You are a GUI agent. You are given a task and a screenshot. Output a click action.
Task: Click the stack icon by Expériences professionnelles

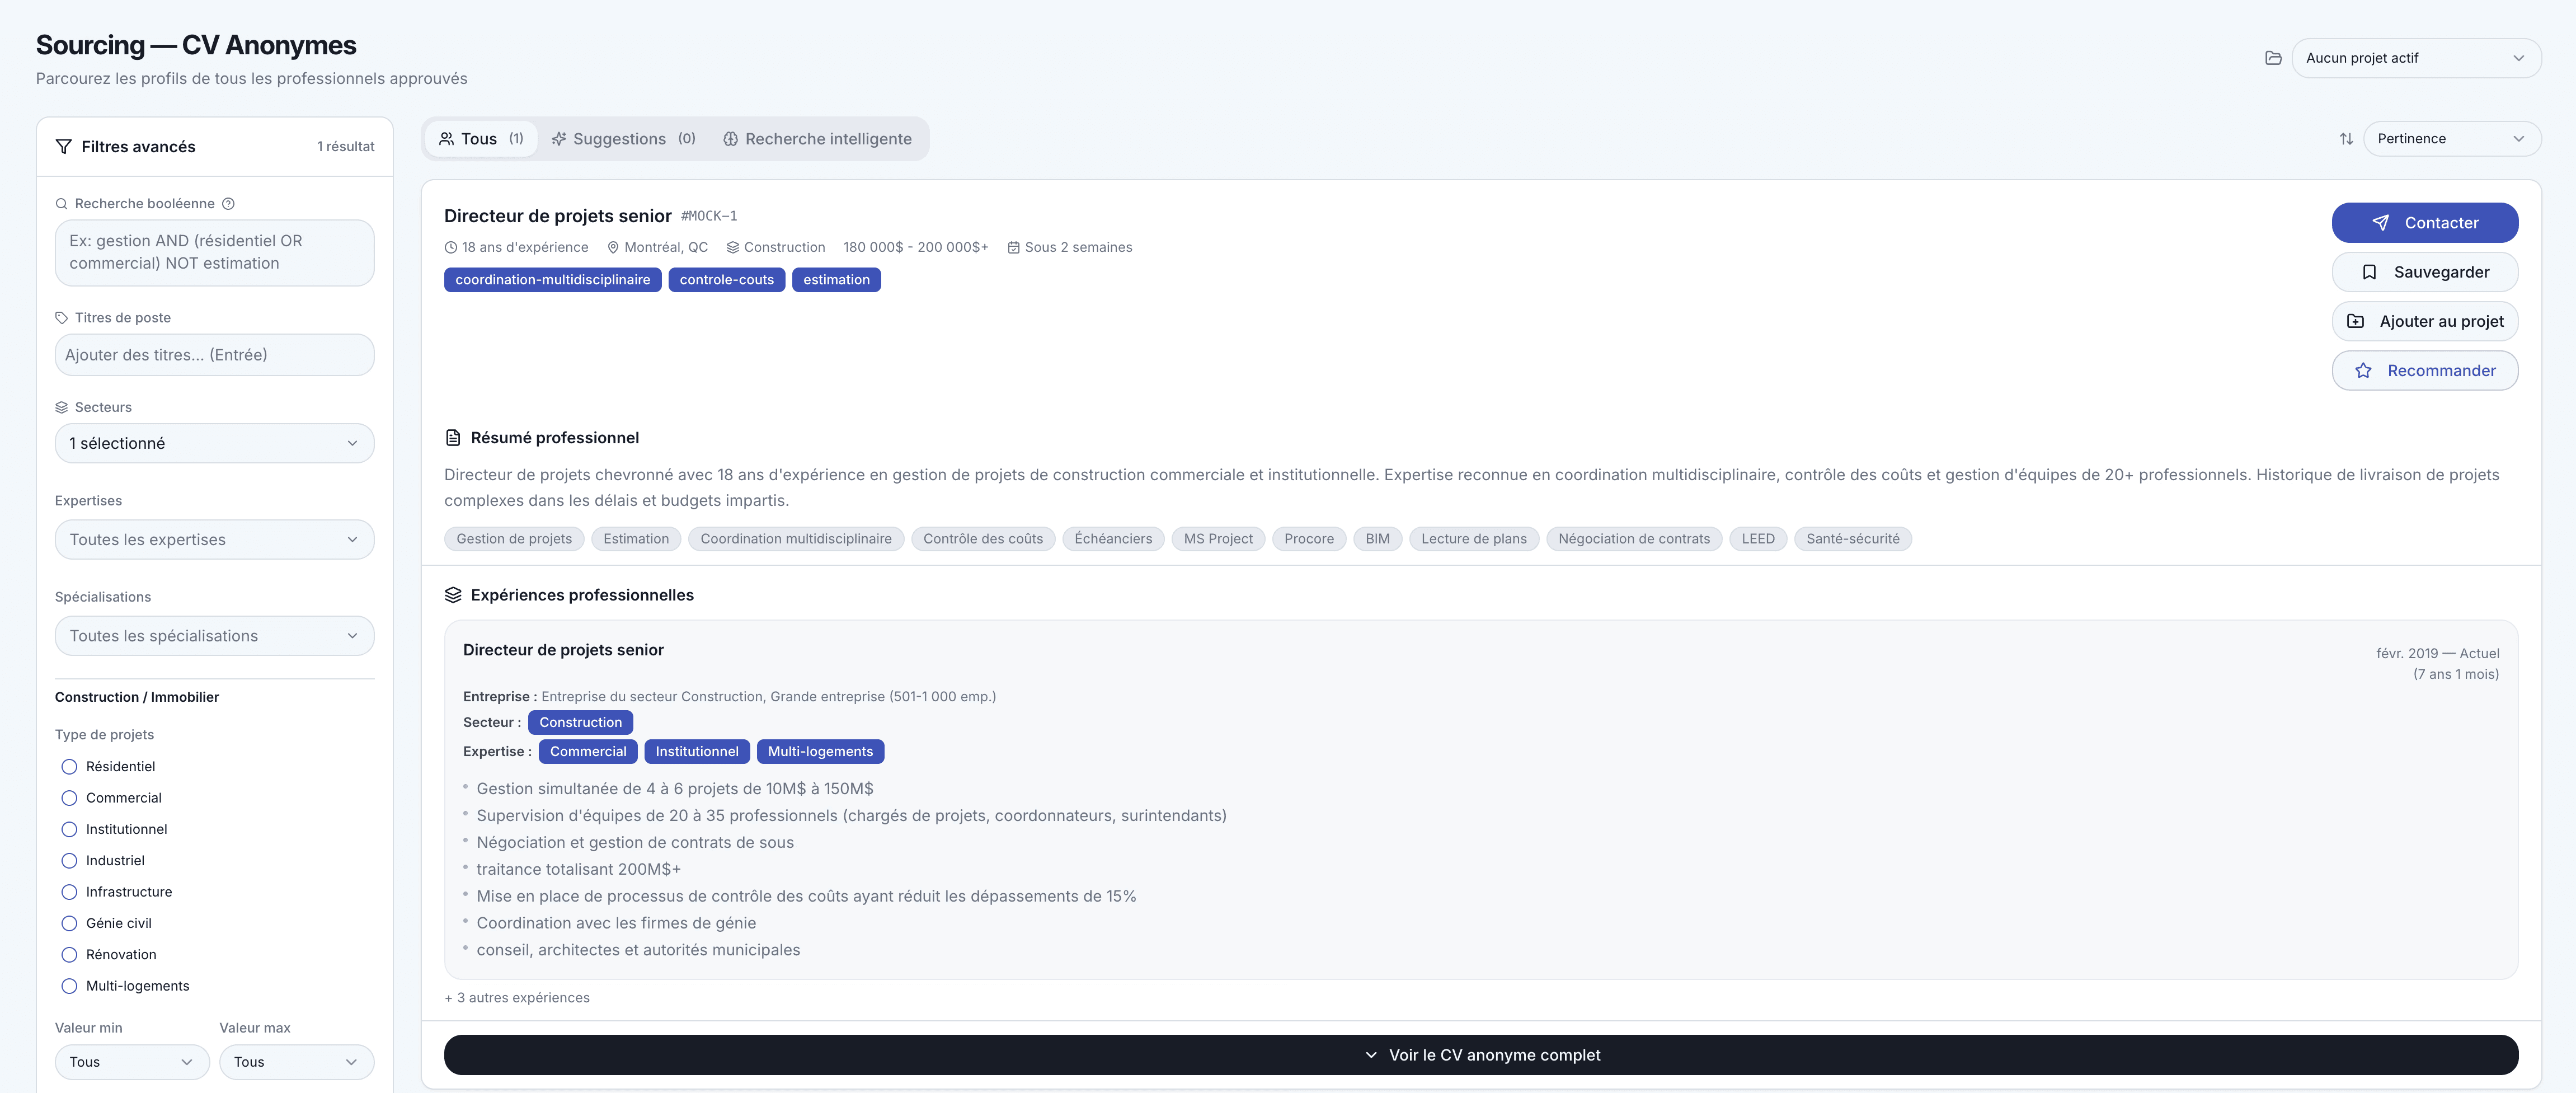tap(453, 595)
